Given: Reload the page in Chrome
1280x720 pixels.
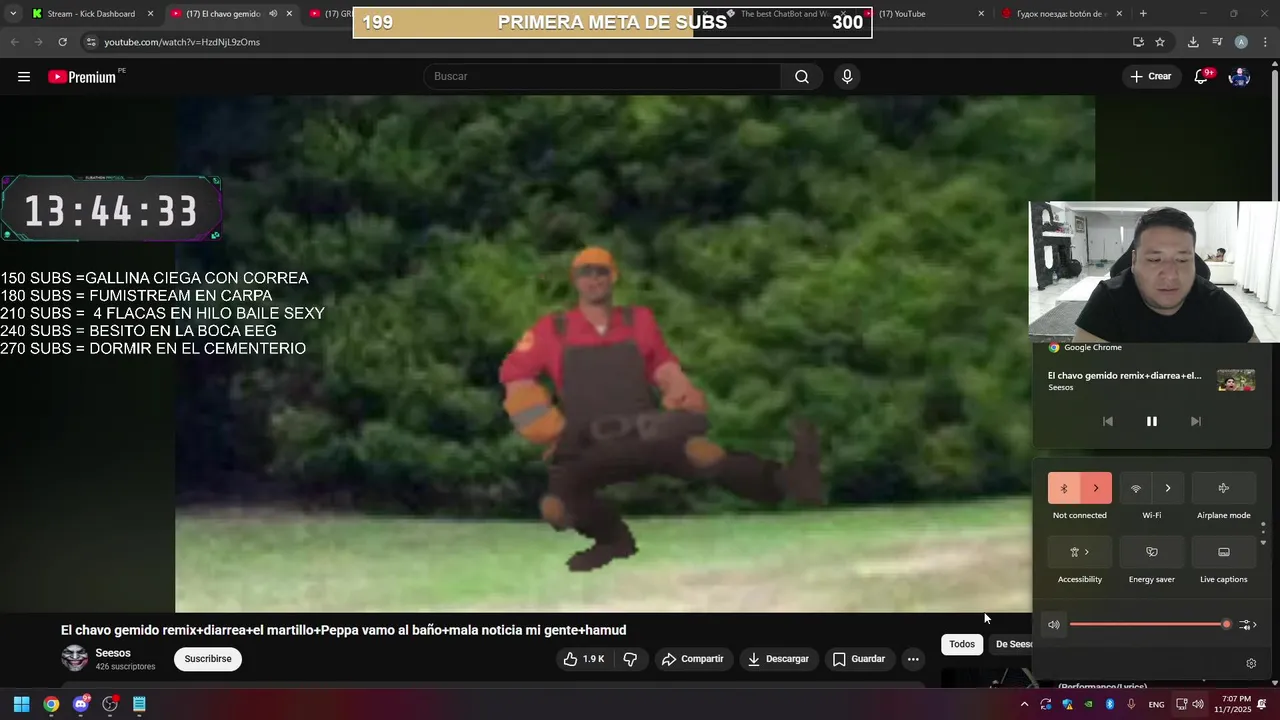Looking at the screenshot, I should coord(62,42).
